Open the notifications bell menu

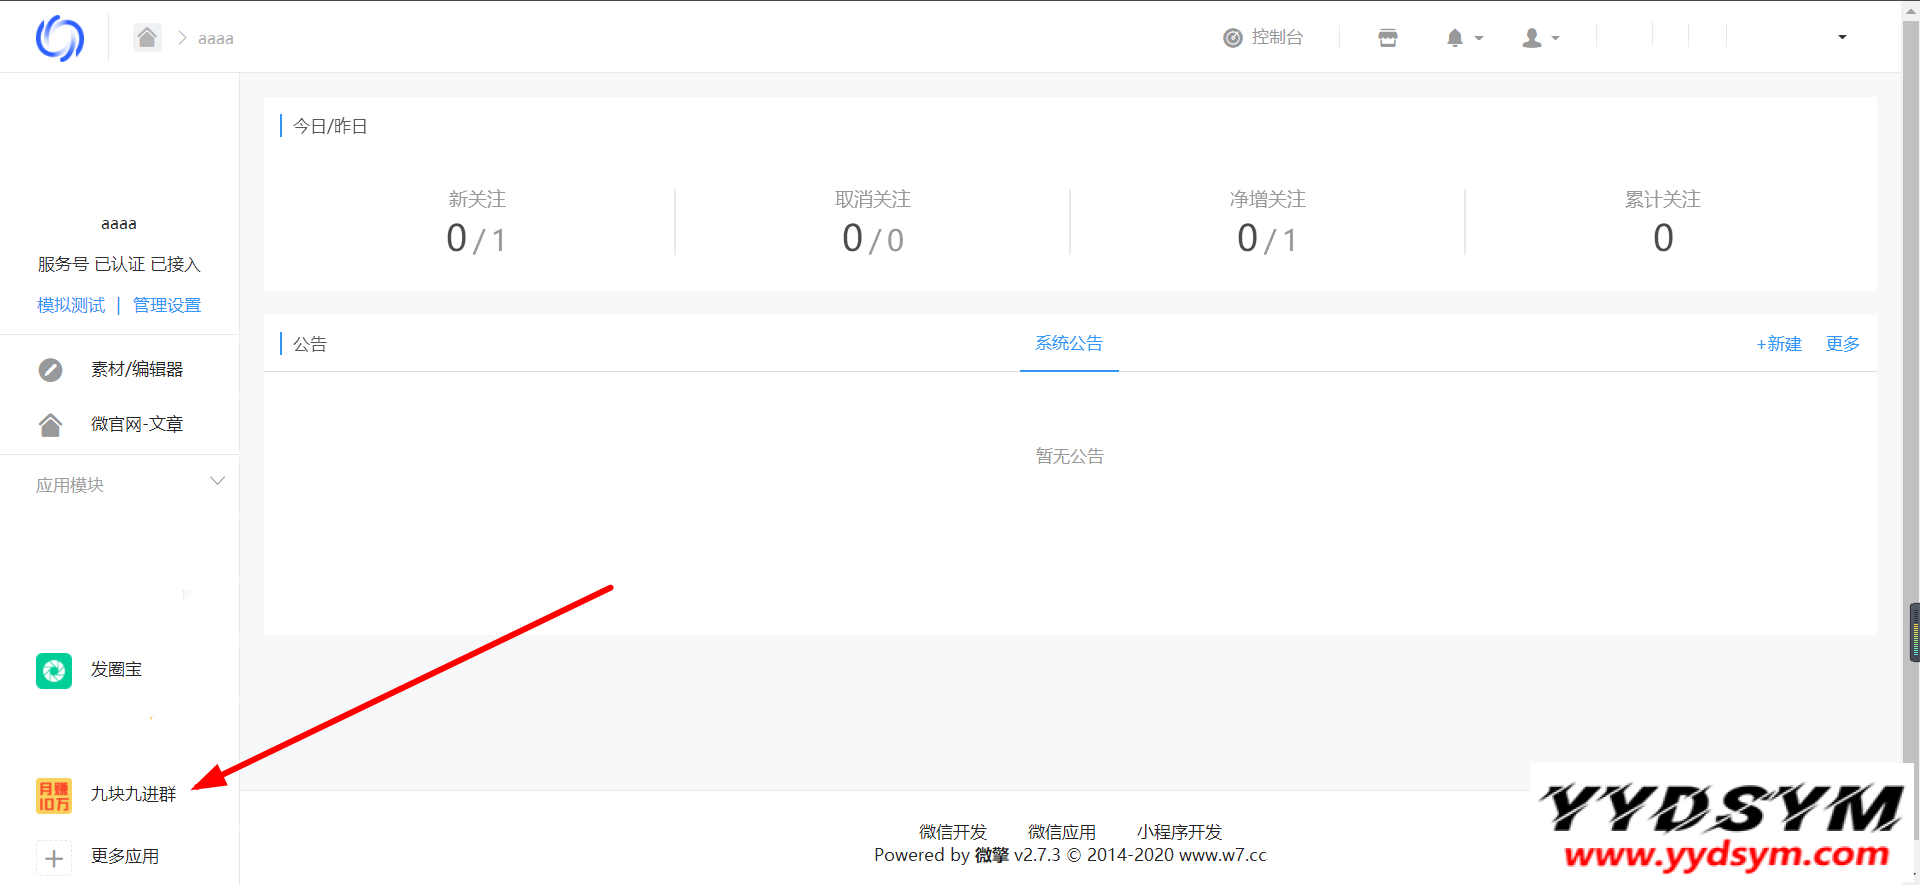click(1463, 38)
